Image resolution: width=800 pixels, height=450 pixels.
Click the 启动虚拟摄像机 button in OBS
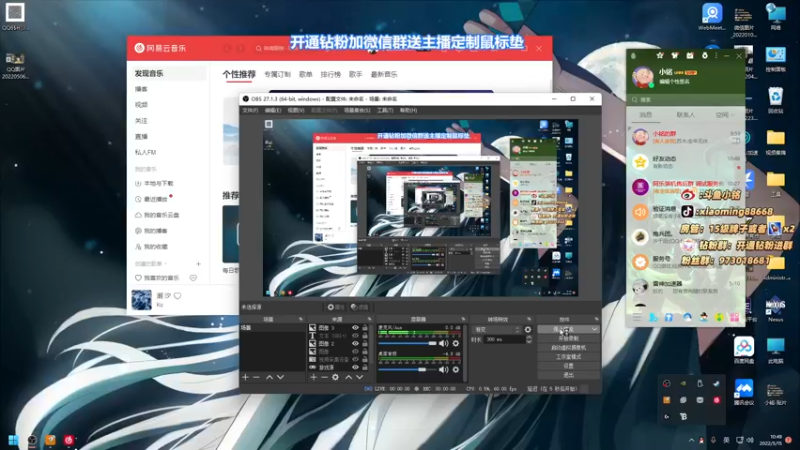[x=568, y=347]
